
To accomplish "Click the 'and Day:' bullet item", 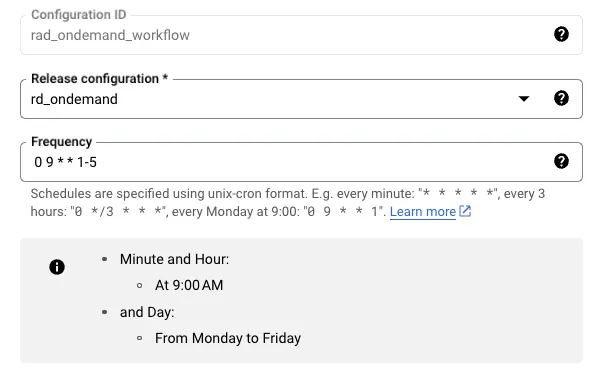I will click(147, 312).
